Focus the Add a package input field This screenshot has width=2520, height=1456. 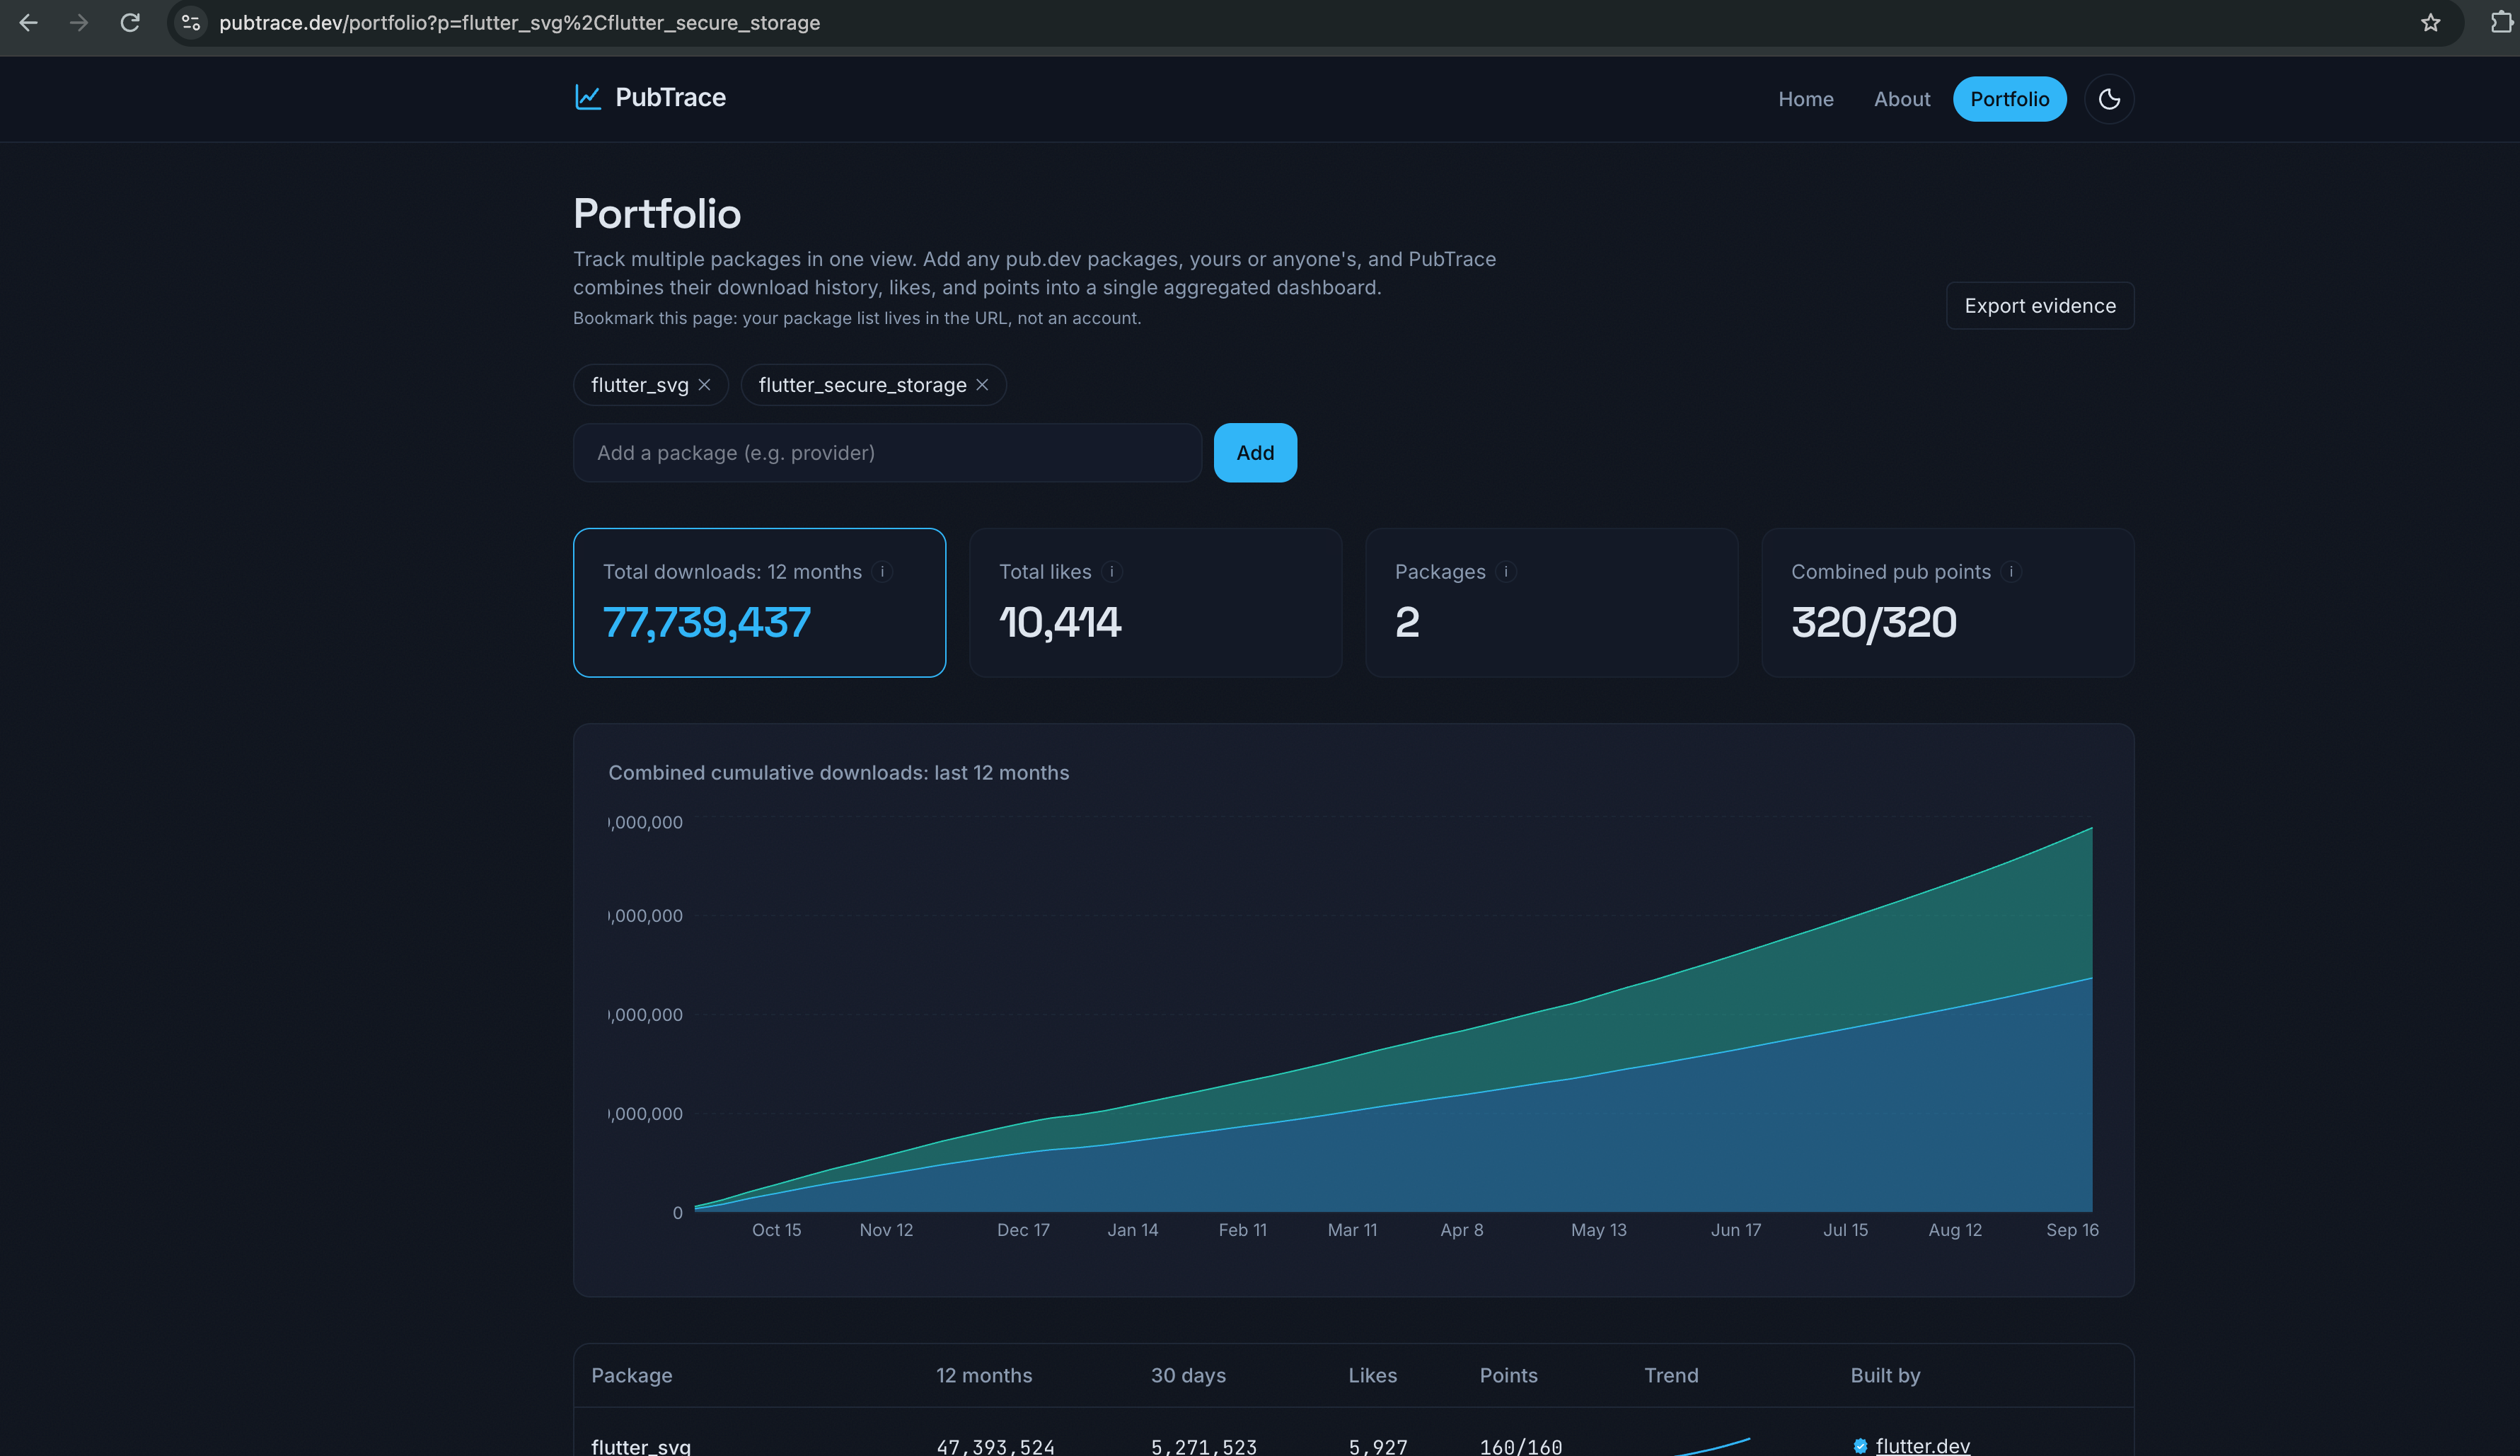[x=887, y=453]
